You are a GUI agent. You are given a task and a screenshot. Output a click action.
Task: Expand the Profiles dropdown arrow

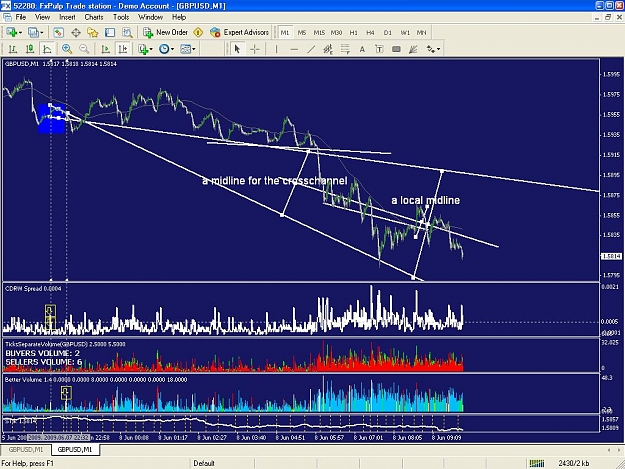coord(42,33)
